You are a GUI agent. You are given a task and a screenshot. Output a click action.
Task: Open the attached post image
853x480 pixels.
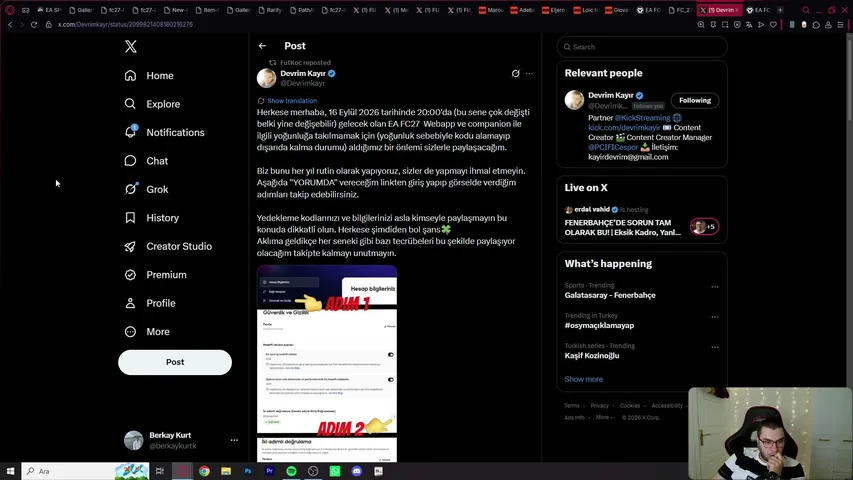pos(327,362)
